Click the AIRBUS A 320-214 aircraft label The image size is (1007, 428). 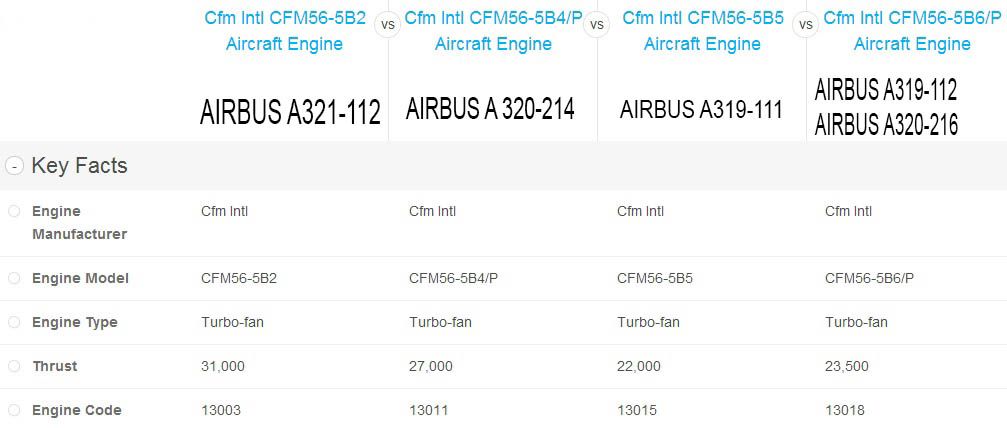coord(490,109)
